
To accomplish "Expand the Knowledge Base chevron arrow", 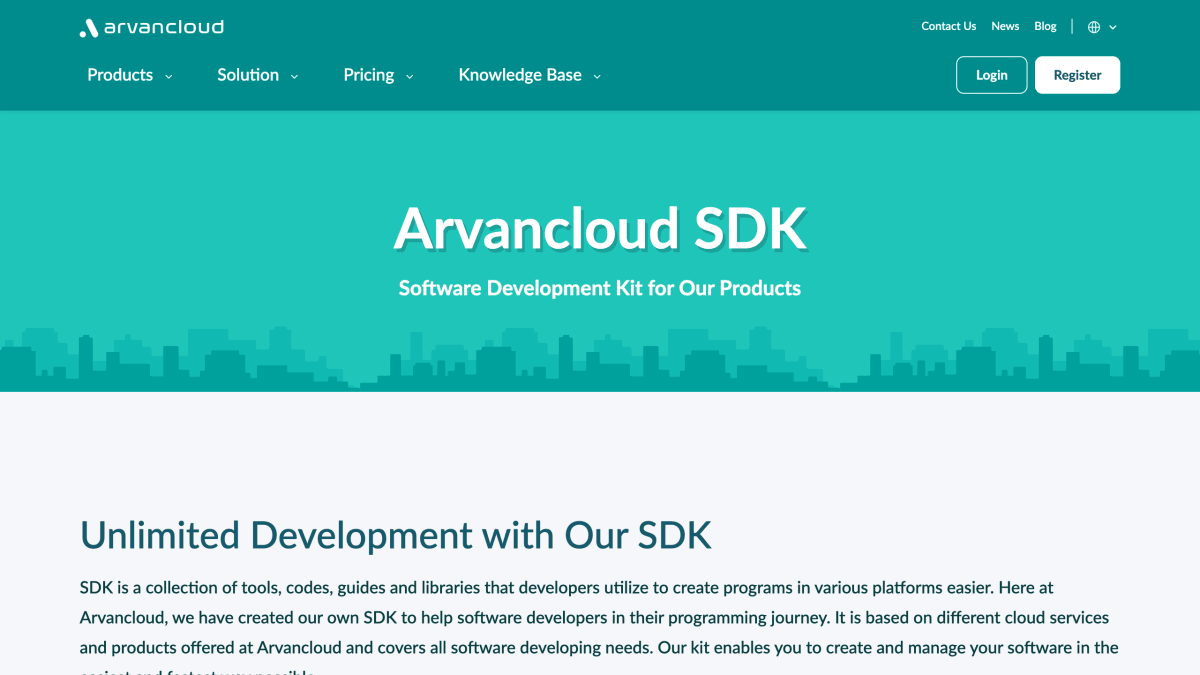I will (x=597, y=76).
